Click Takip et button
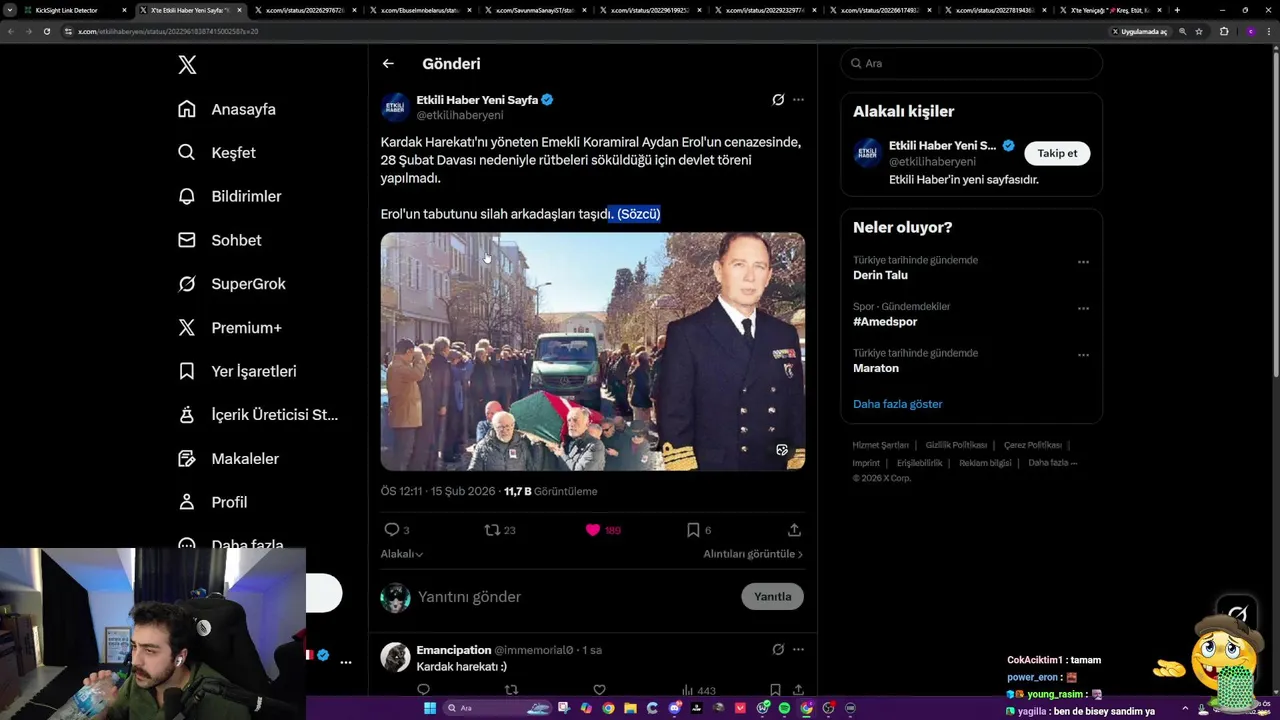 tap(1057, 153)
